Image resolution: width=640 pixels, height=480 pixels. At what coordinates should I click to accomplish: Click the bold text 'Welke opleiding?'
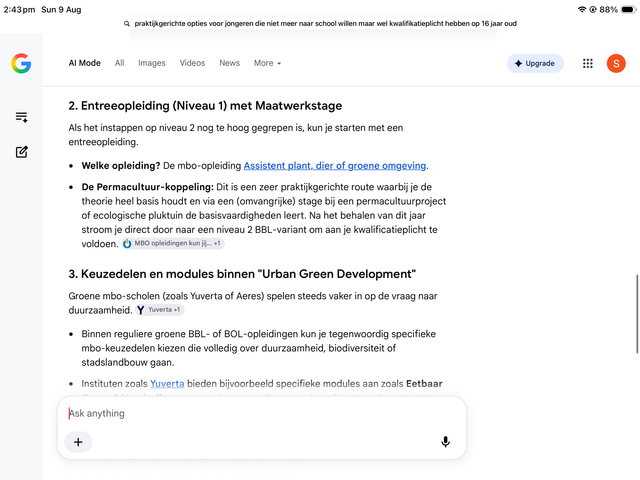(121, 166)
